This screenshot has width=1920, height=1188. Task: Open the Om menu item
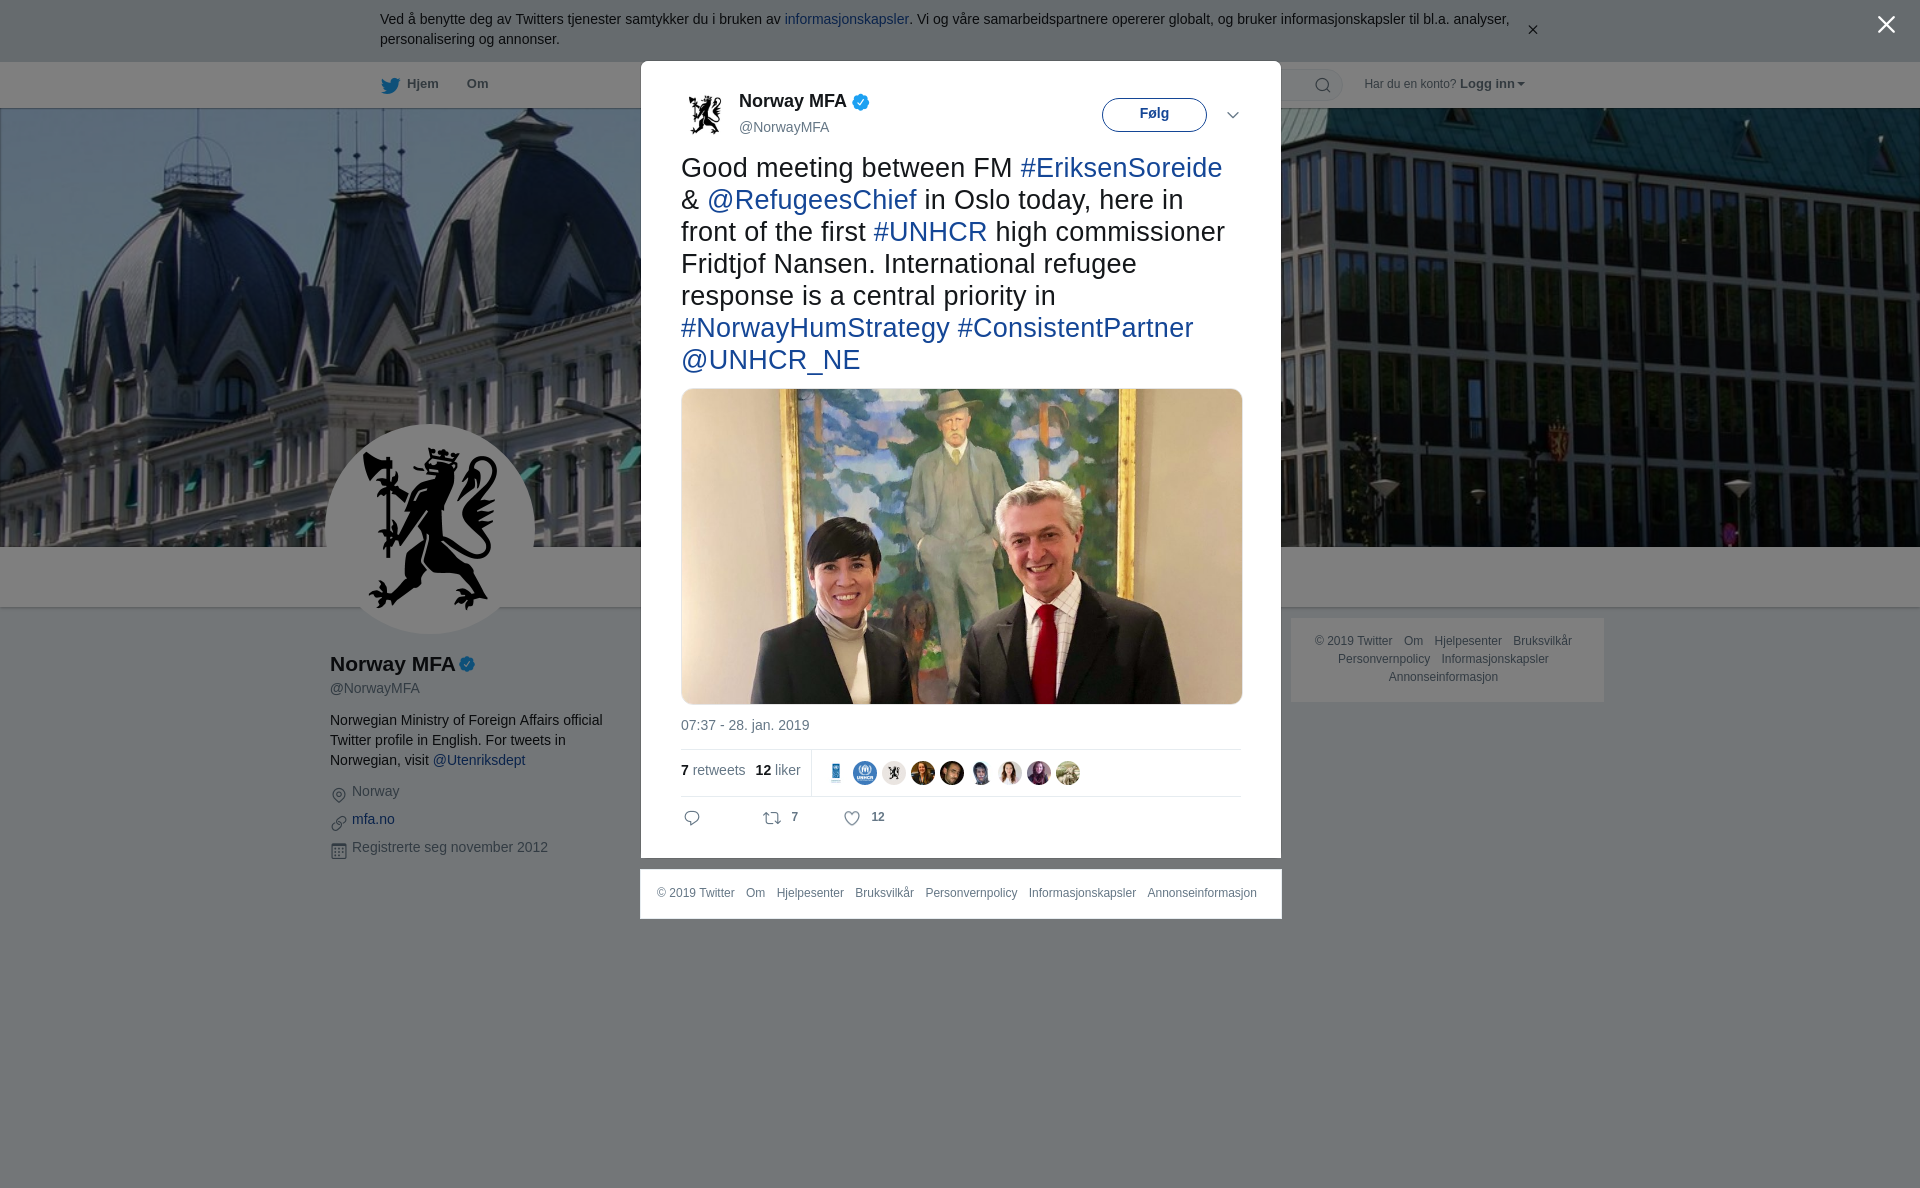(x=477, y=84)
